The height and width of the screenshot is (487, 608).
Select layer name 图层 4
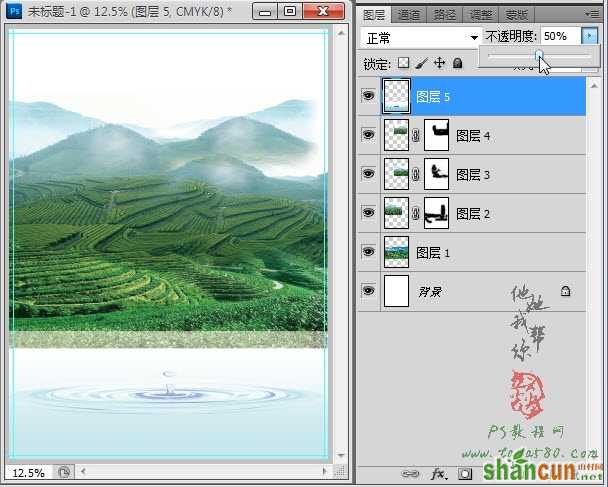[x=473, y=136]
